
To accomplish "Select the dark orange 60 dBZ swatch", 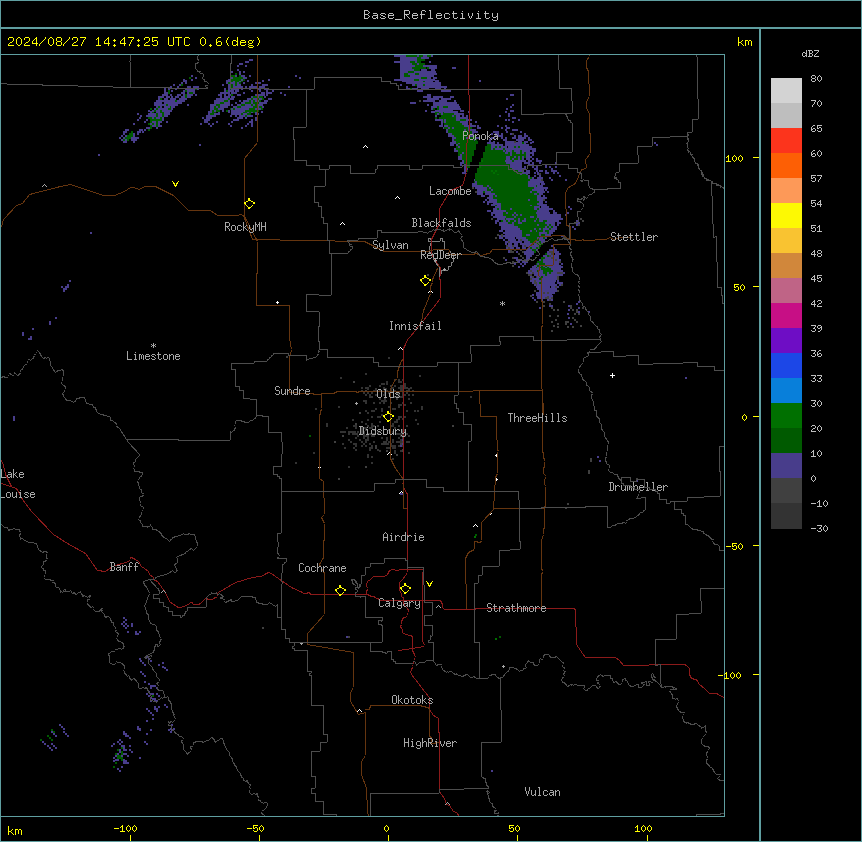I will [x=786, y=165].
